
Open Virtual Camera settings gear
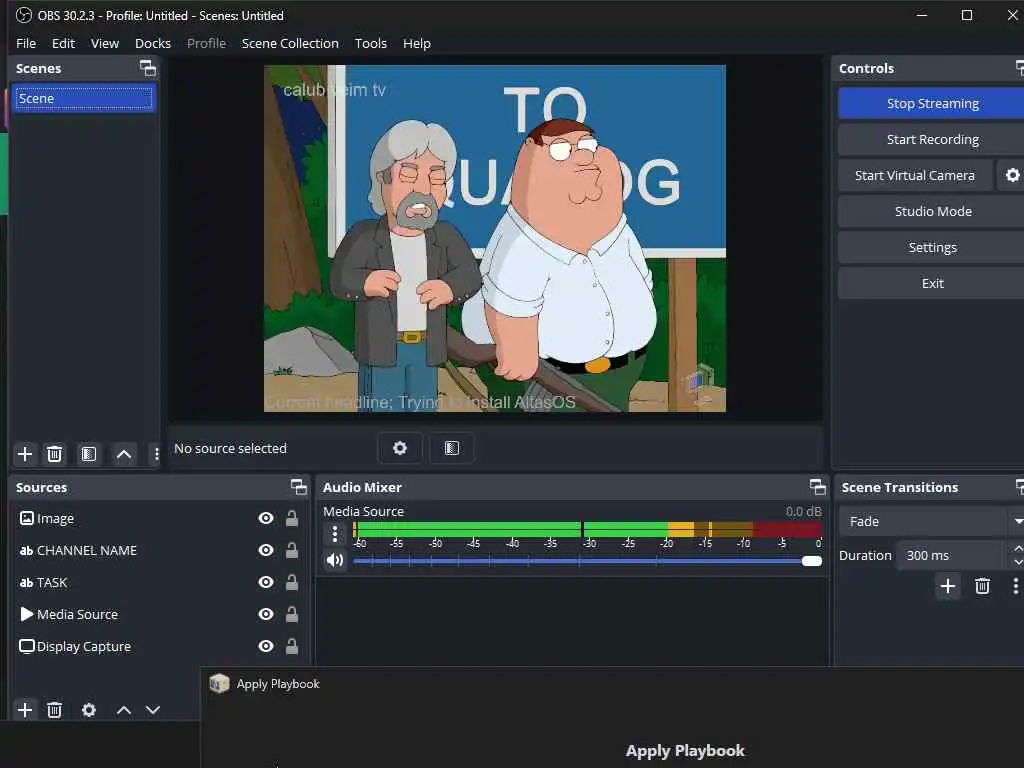coord(1012,175)
